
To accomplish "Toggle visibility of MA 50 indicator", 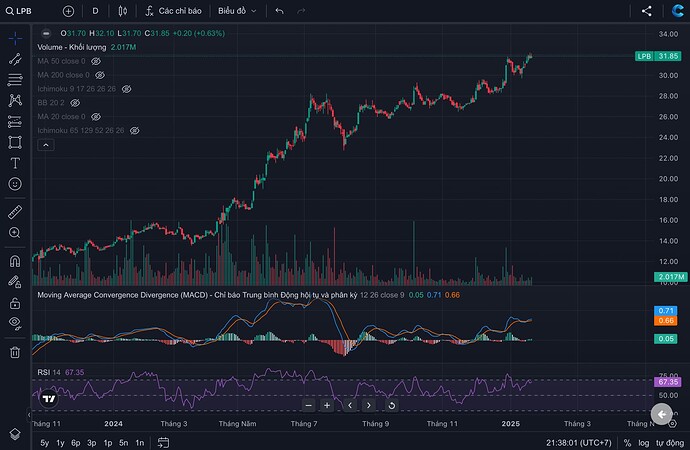I will [x=96, y=61].
